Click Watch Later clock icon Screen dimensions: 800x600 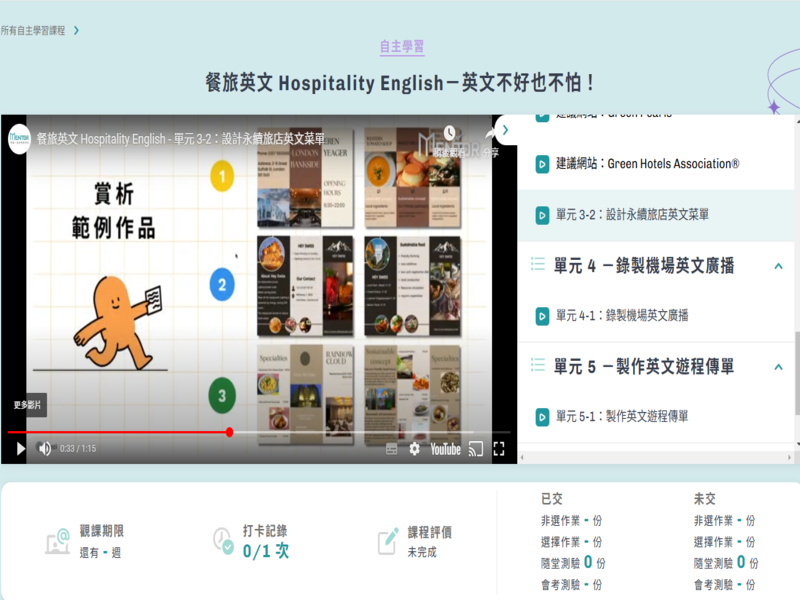[x=450, y=133]
